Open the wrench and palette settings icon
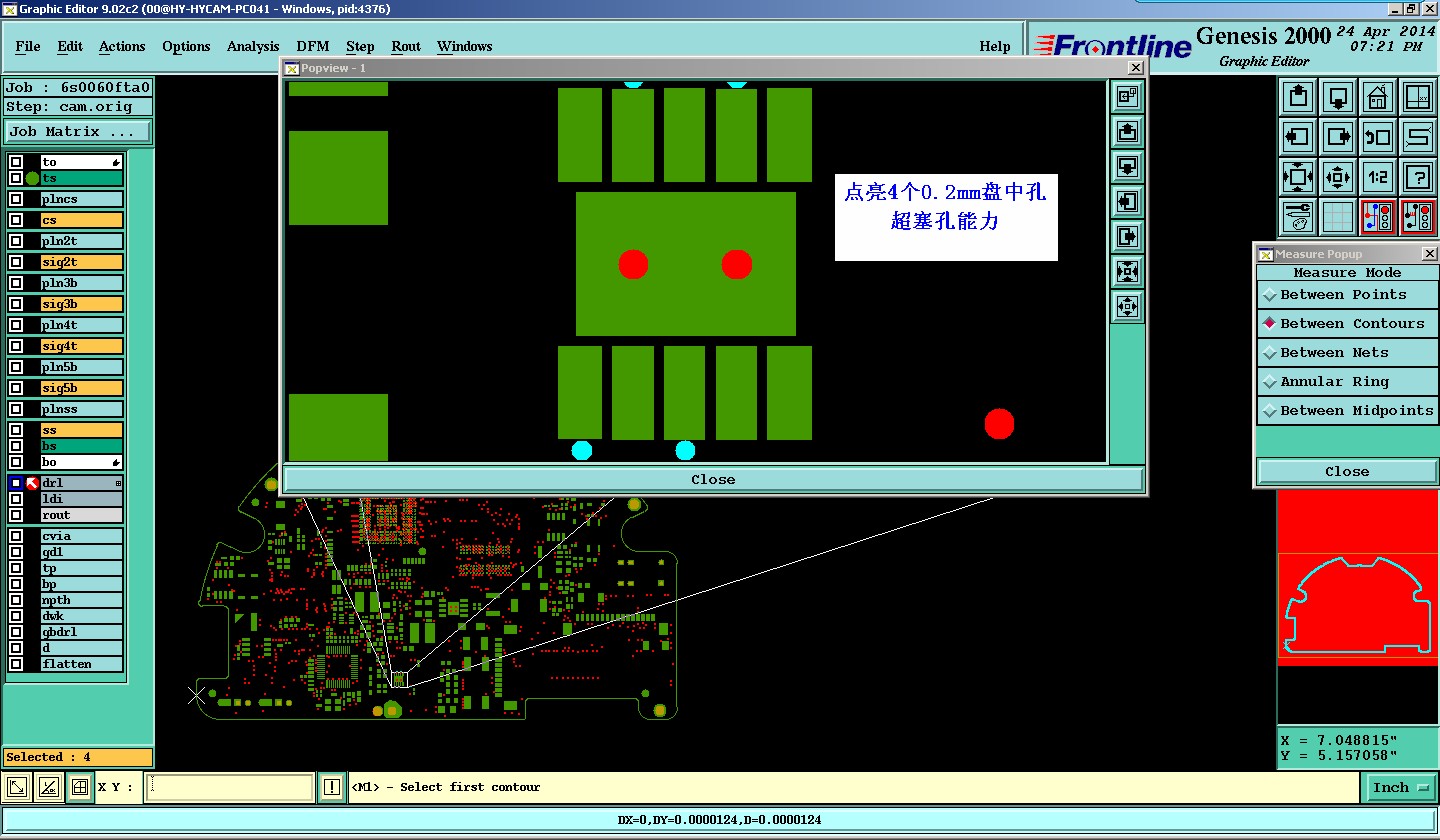 tap(1298, 217)
